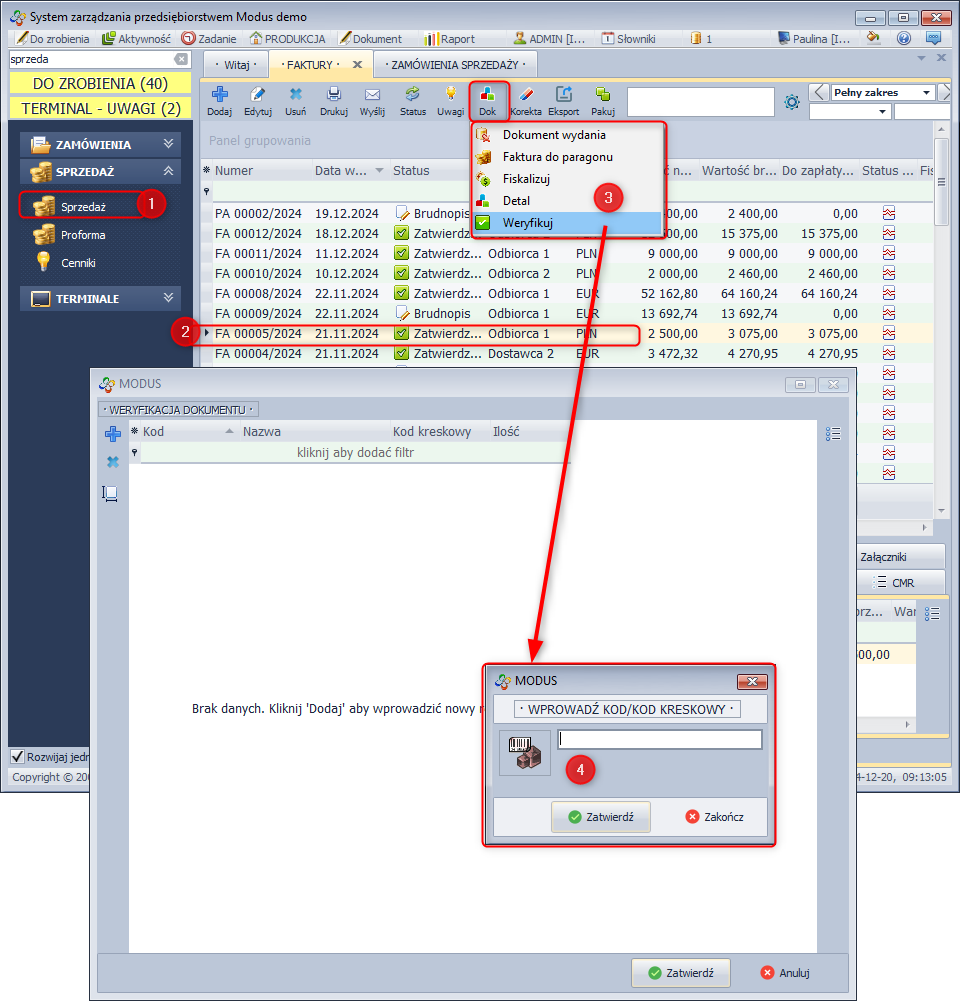Open the Załączniki tab on right panel

point(901,556)
